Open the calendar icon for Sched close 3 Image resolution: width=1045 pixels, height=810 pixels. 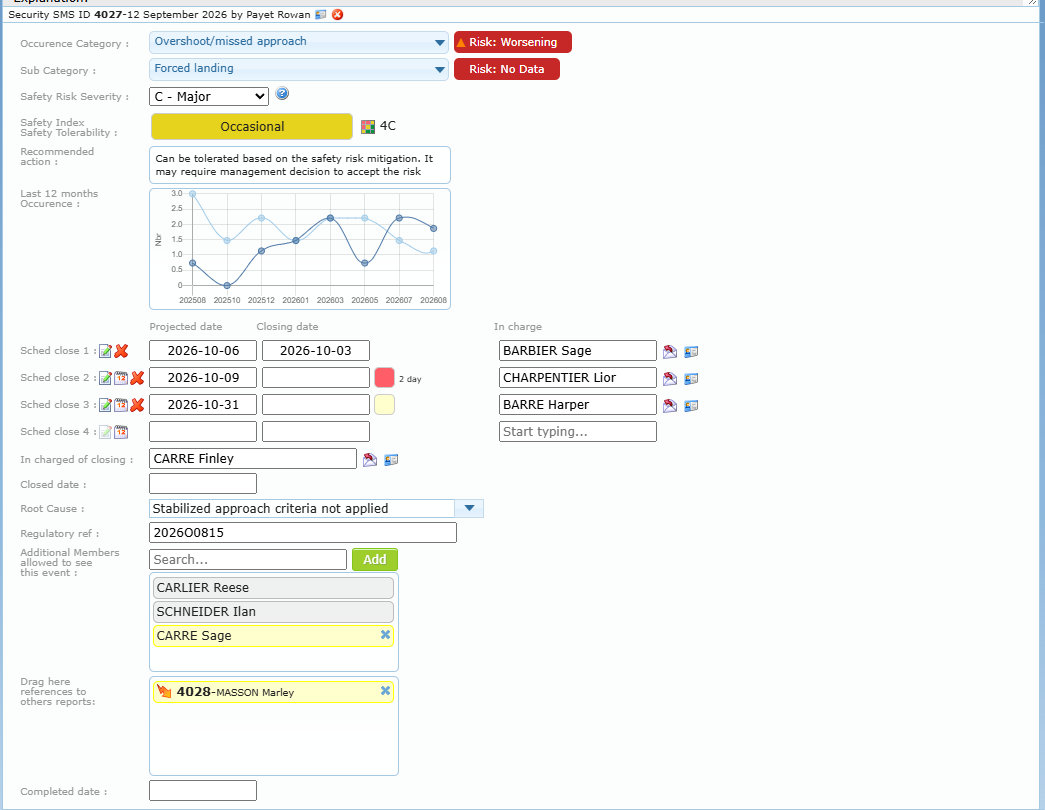(121, 405)
